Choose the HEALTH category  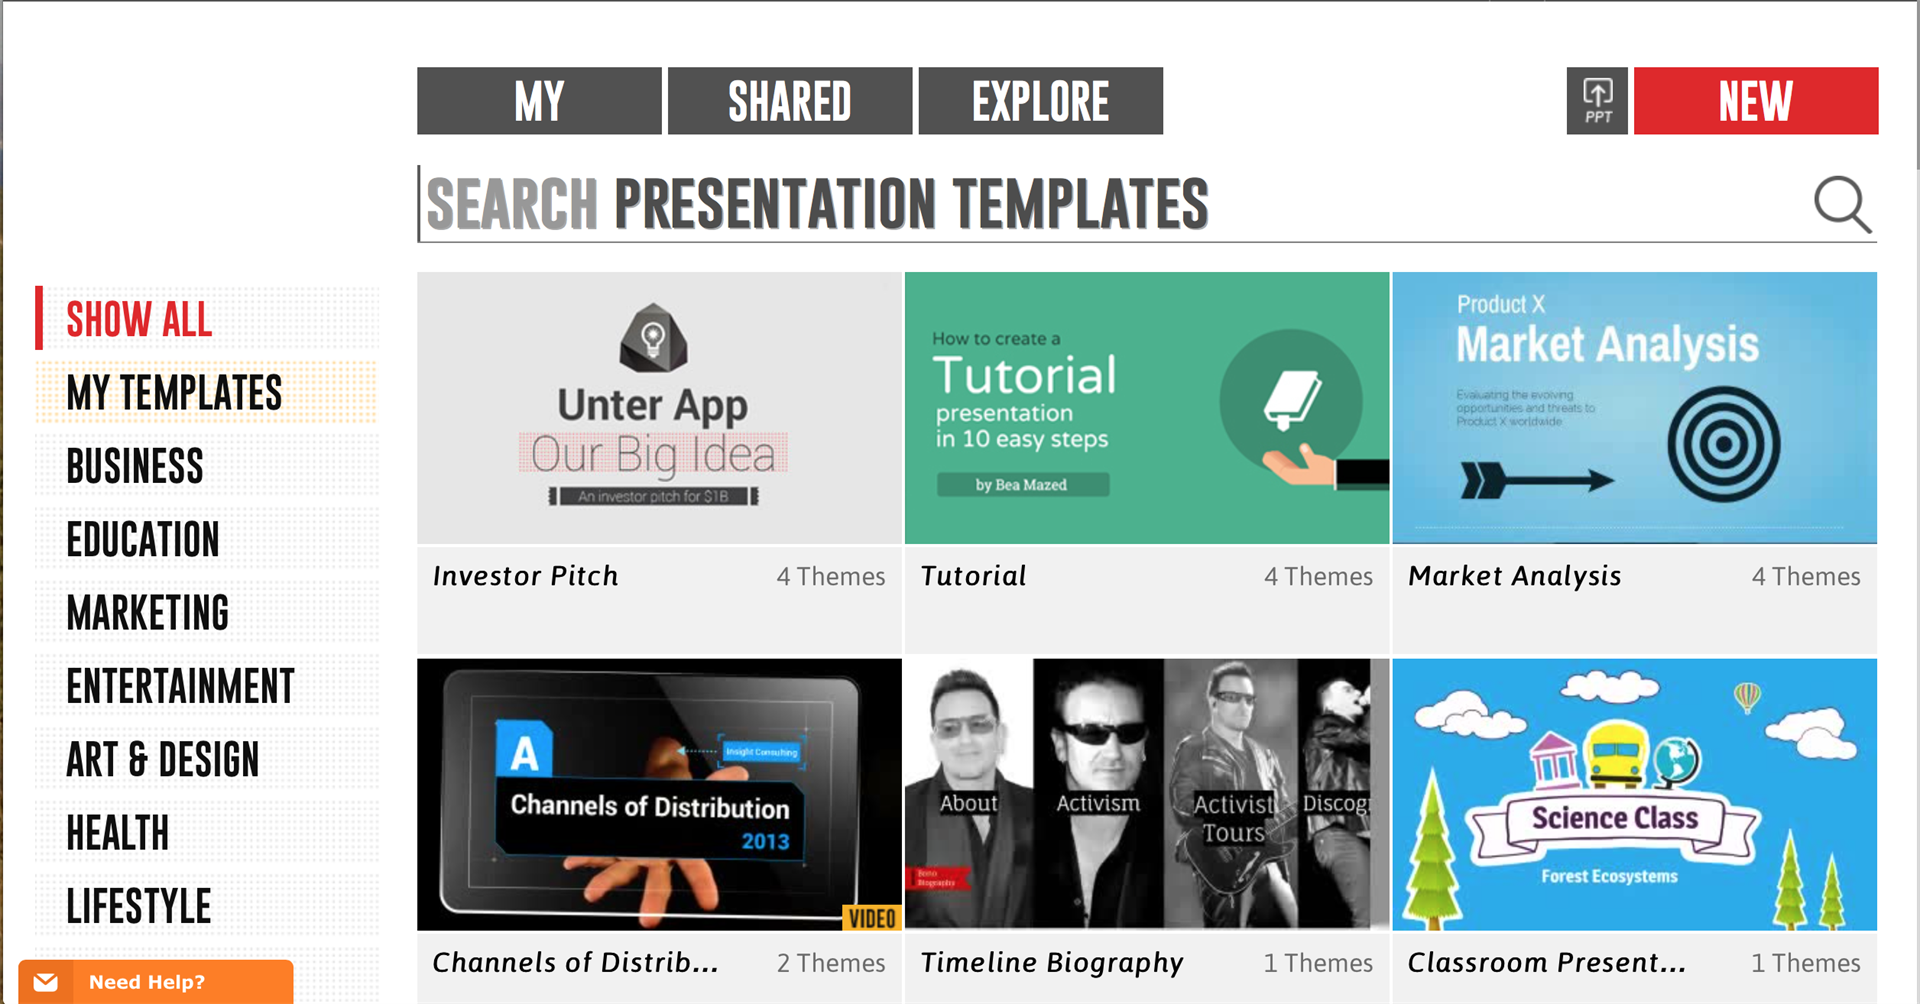pos(208,832)
